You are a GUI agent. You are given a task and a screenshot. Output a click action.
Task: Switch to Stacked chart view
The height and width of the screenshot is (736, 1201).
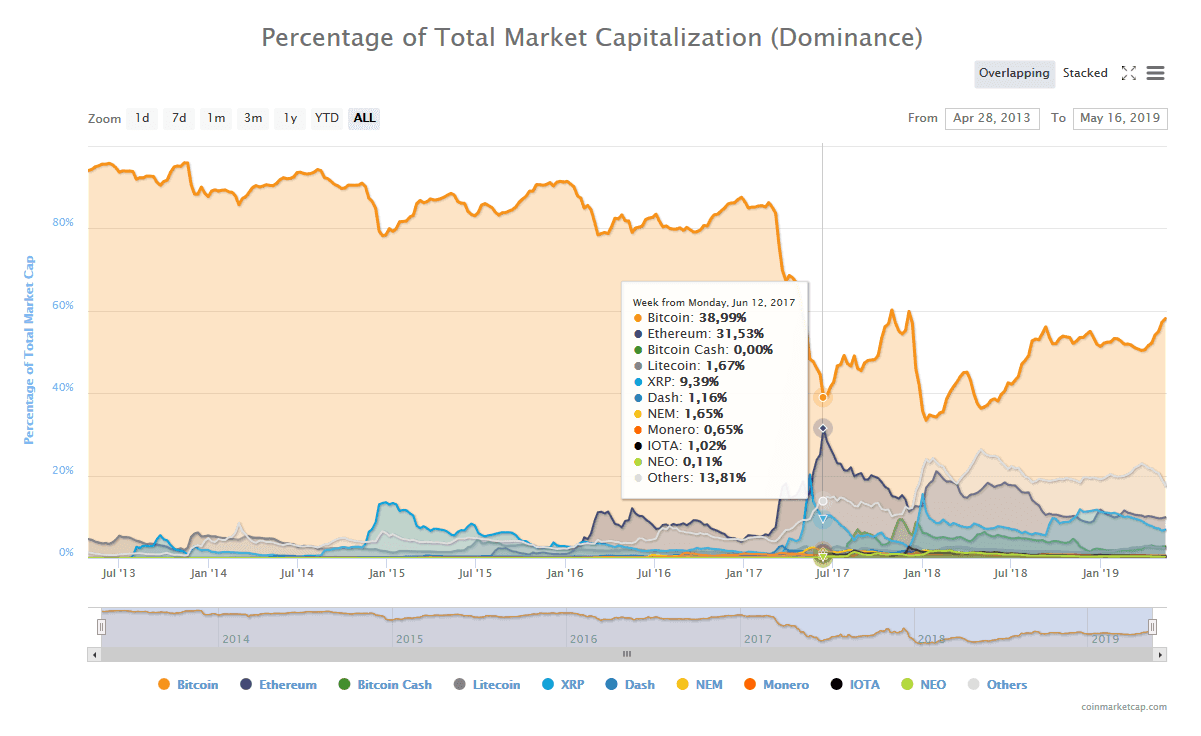coord(1085,73)
